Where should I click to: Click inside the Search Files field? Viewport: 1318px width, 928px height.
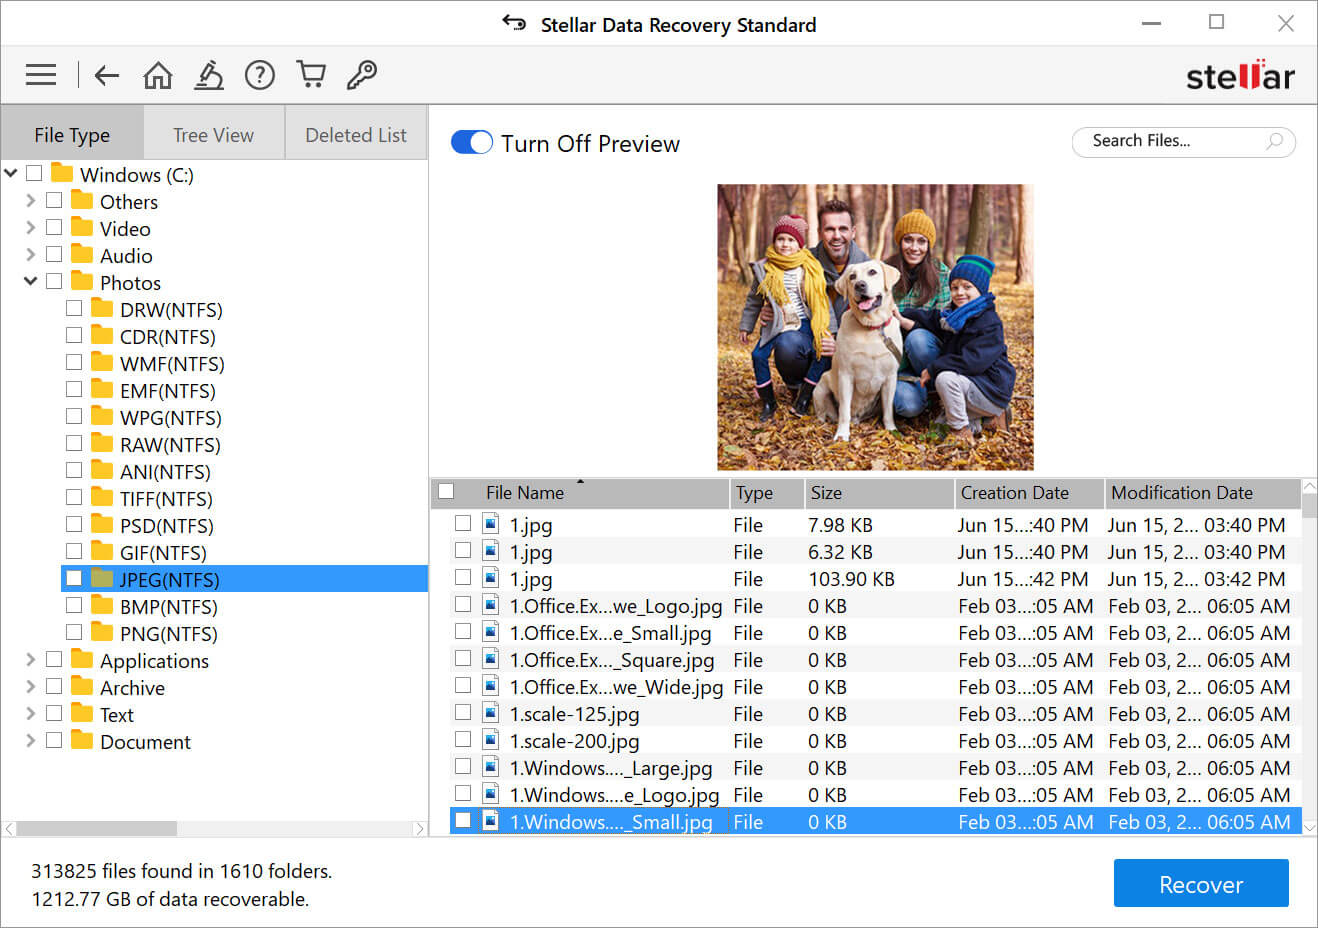point(1160,142)
